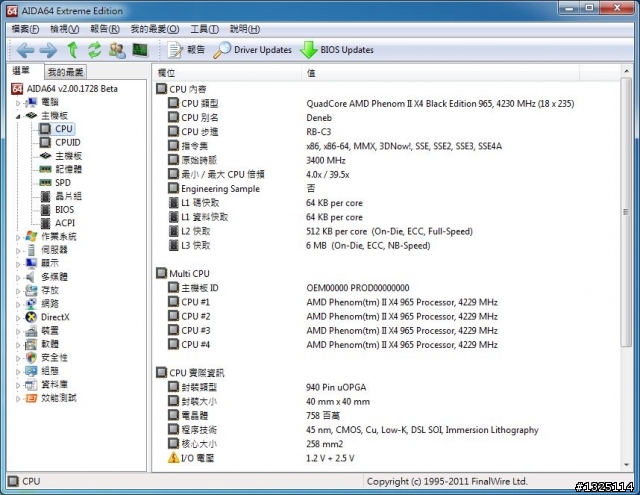Click the 安全性 shield icon
Screen dimensions: 640x495
[31, 357]
